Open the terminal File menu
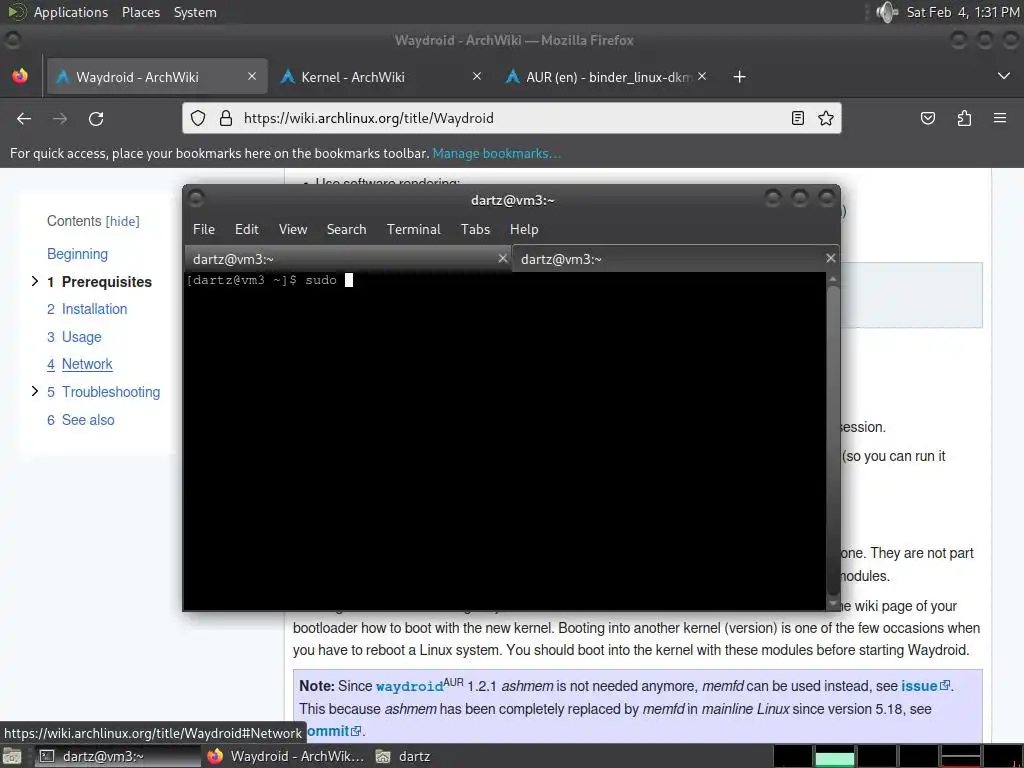This screenshot has width=1024, height=768. 204,229
